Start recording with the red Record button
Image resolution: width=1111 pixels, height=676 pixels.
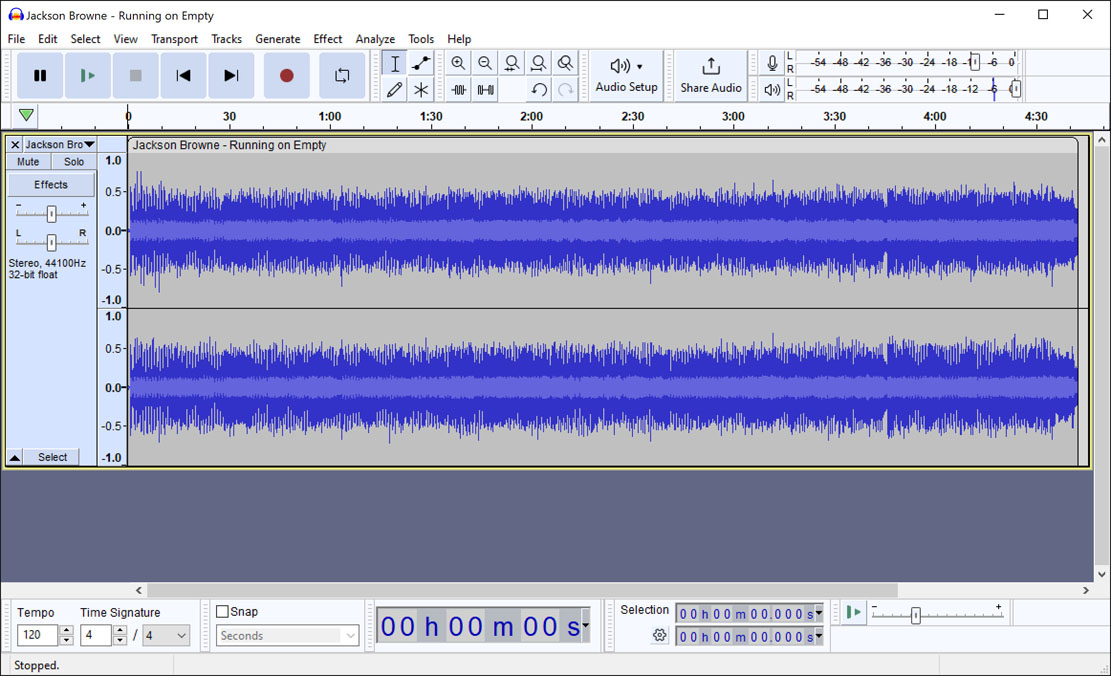click(286, 75)
